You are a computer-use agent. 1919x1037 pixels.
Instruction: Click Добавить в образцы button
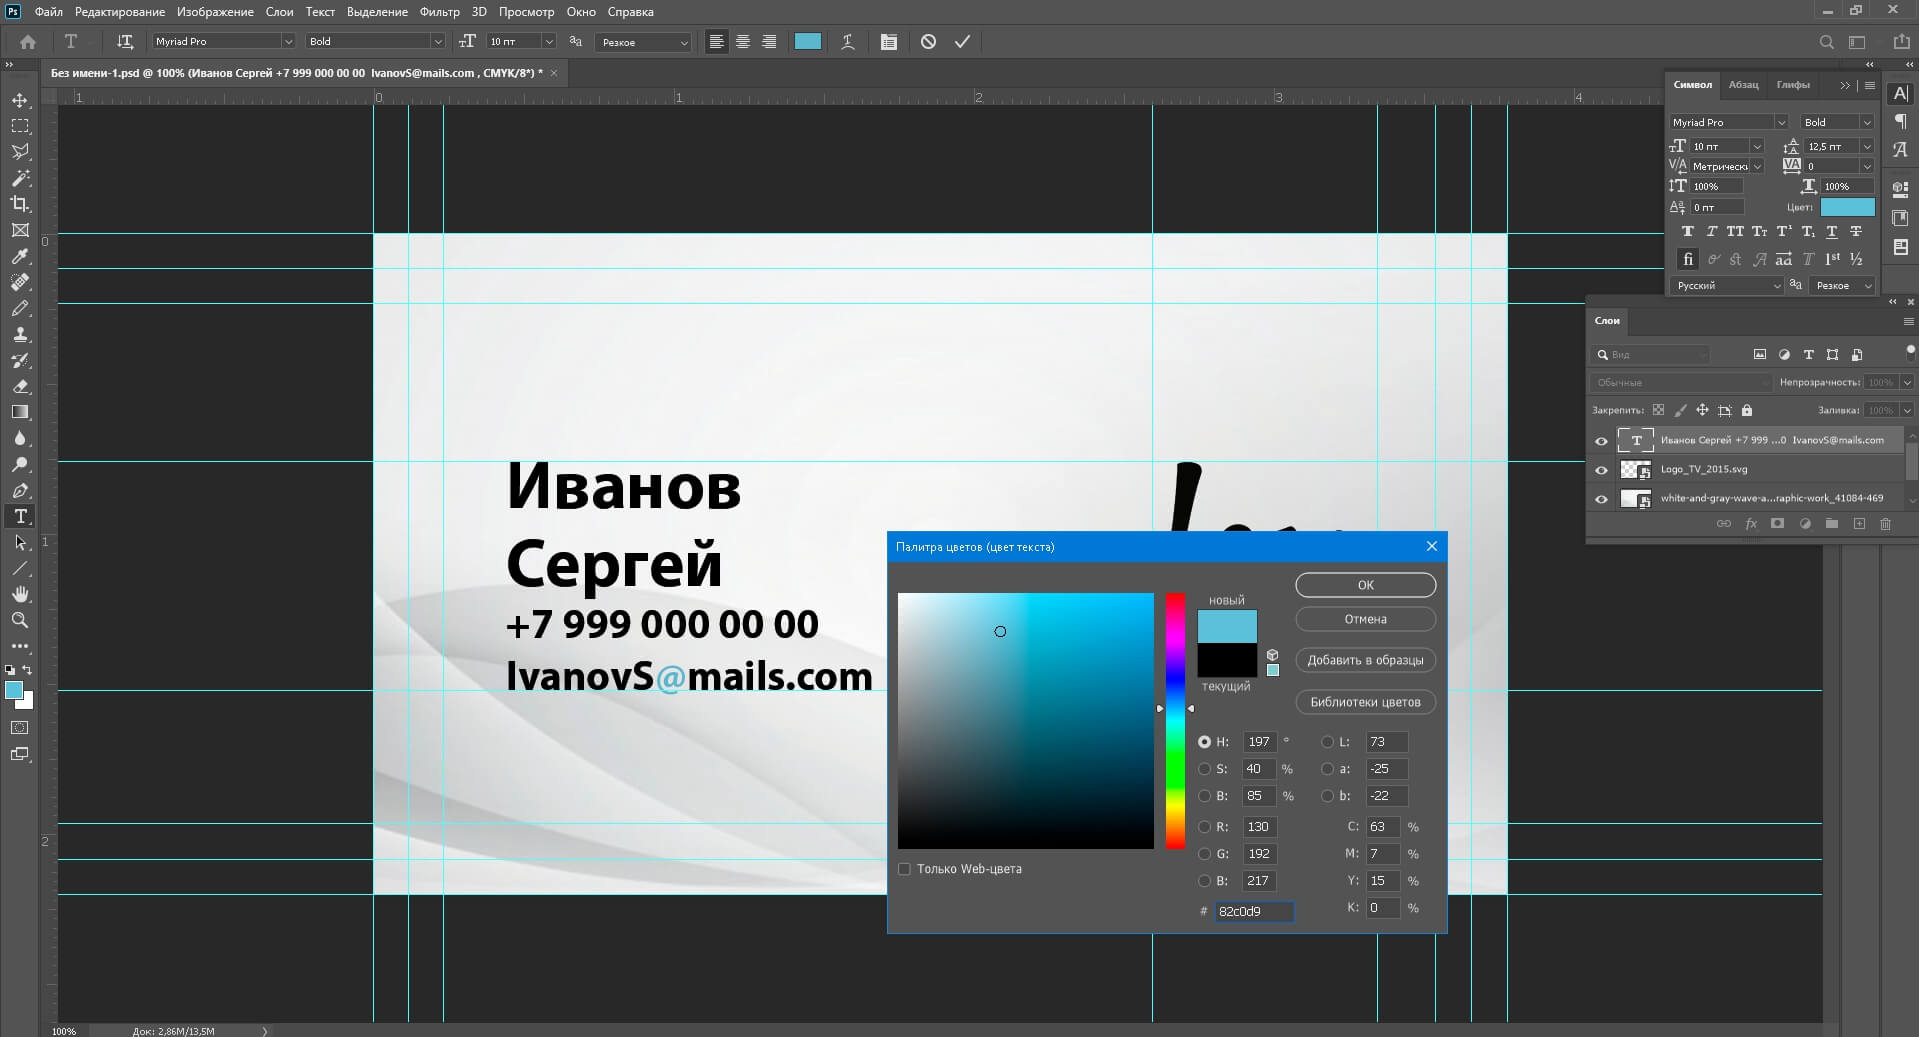1365,660
